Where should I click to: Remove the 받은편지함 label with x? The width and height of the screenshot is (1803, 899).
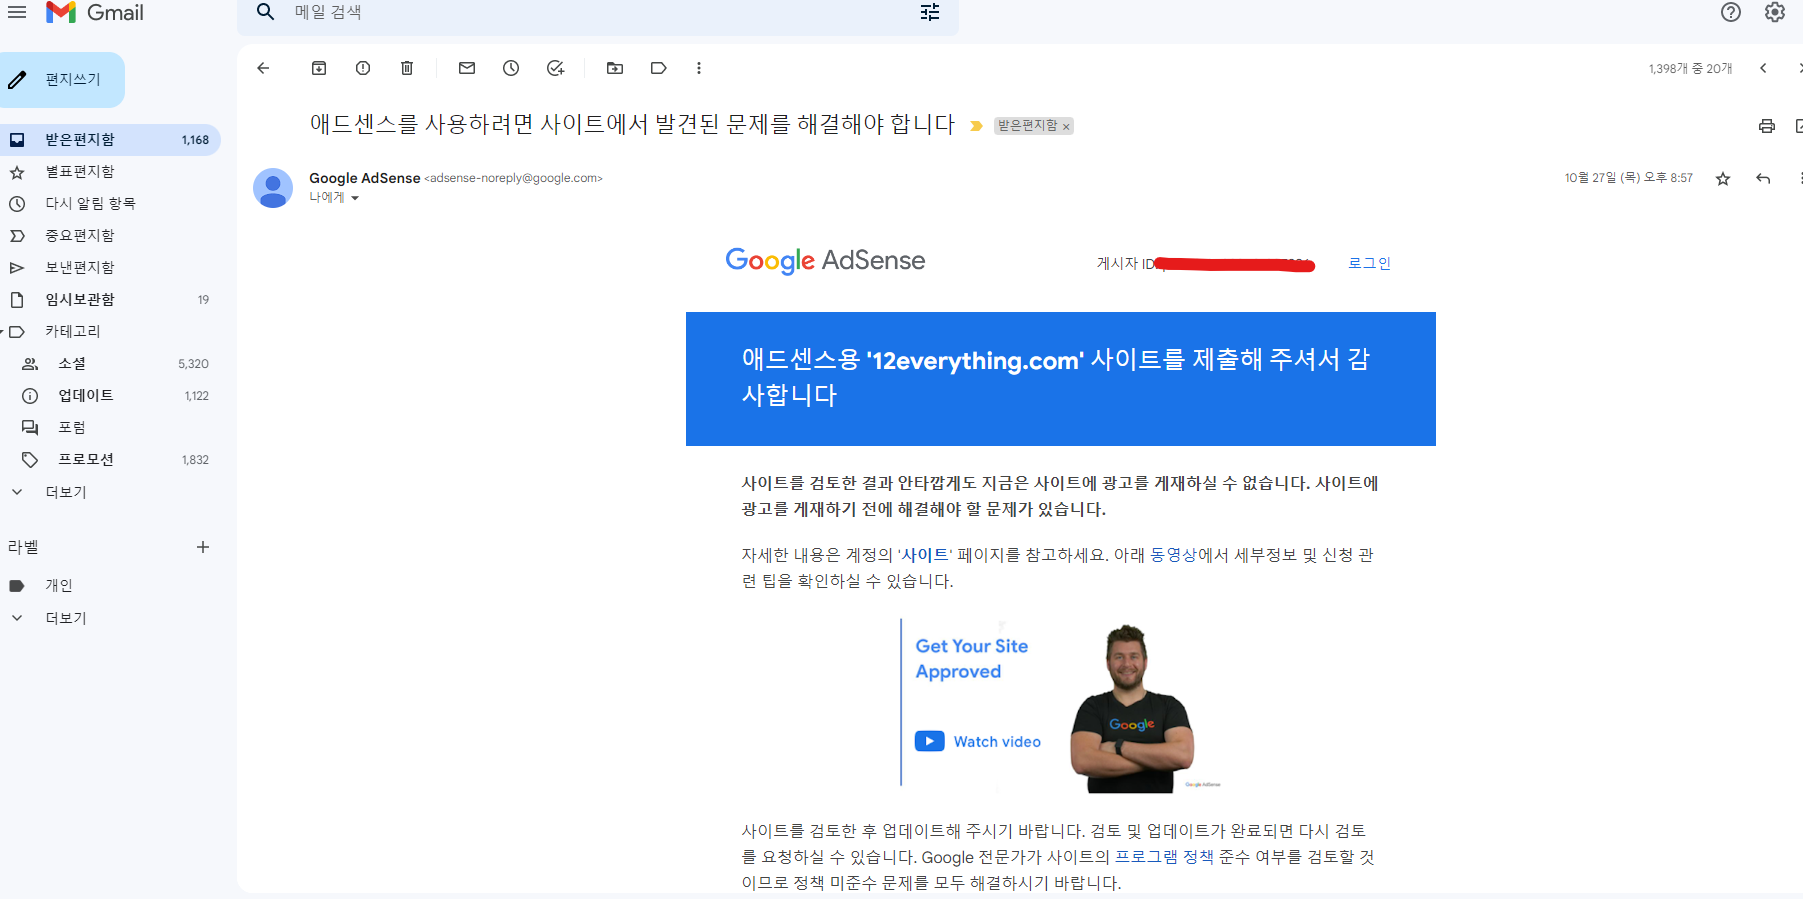tap(1066, 126)
